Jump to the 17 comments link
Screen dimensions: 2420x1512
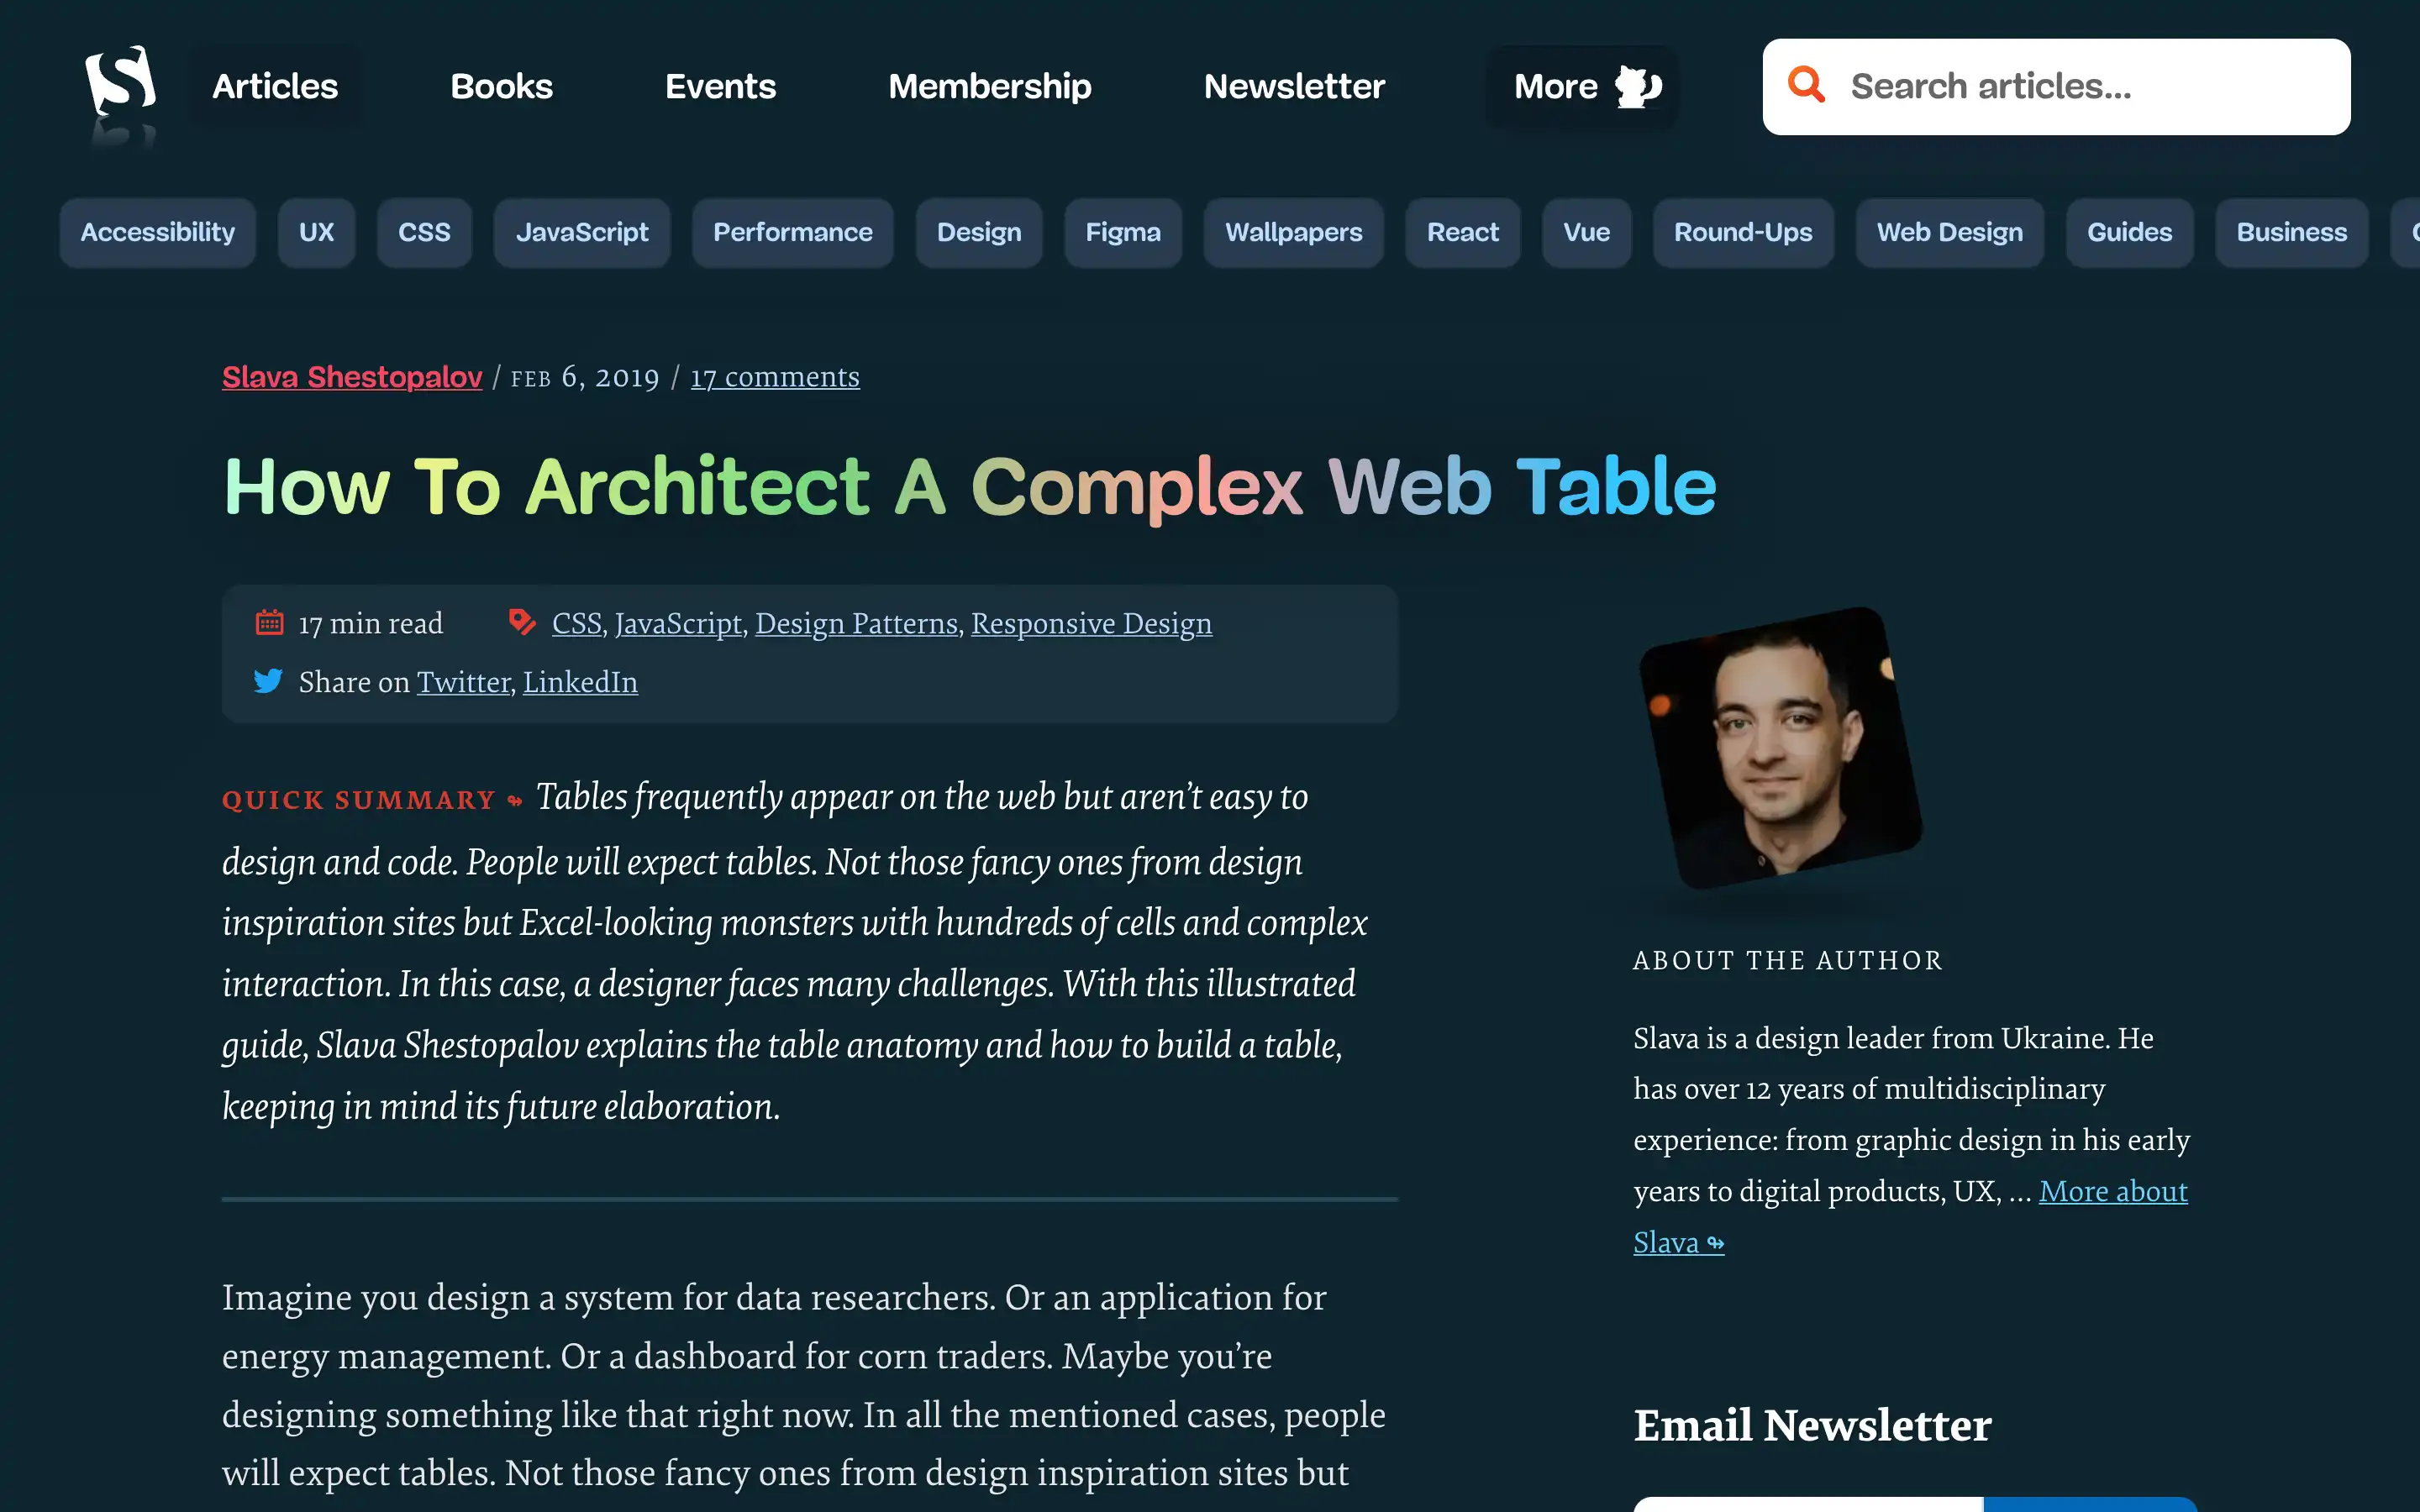[x=774, y=377]
